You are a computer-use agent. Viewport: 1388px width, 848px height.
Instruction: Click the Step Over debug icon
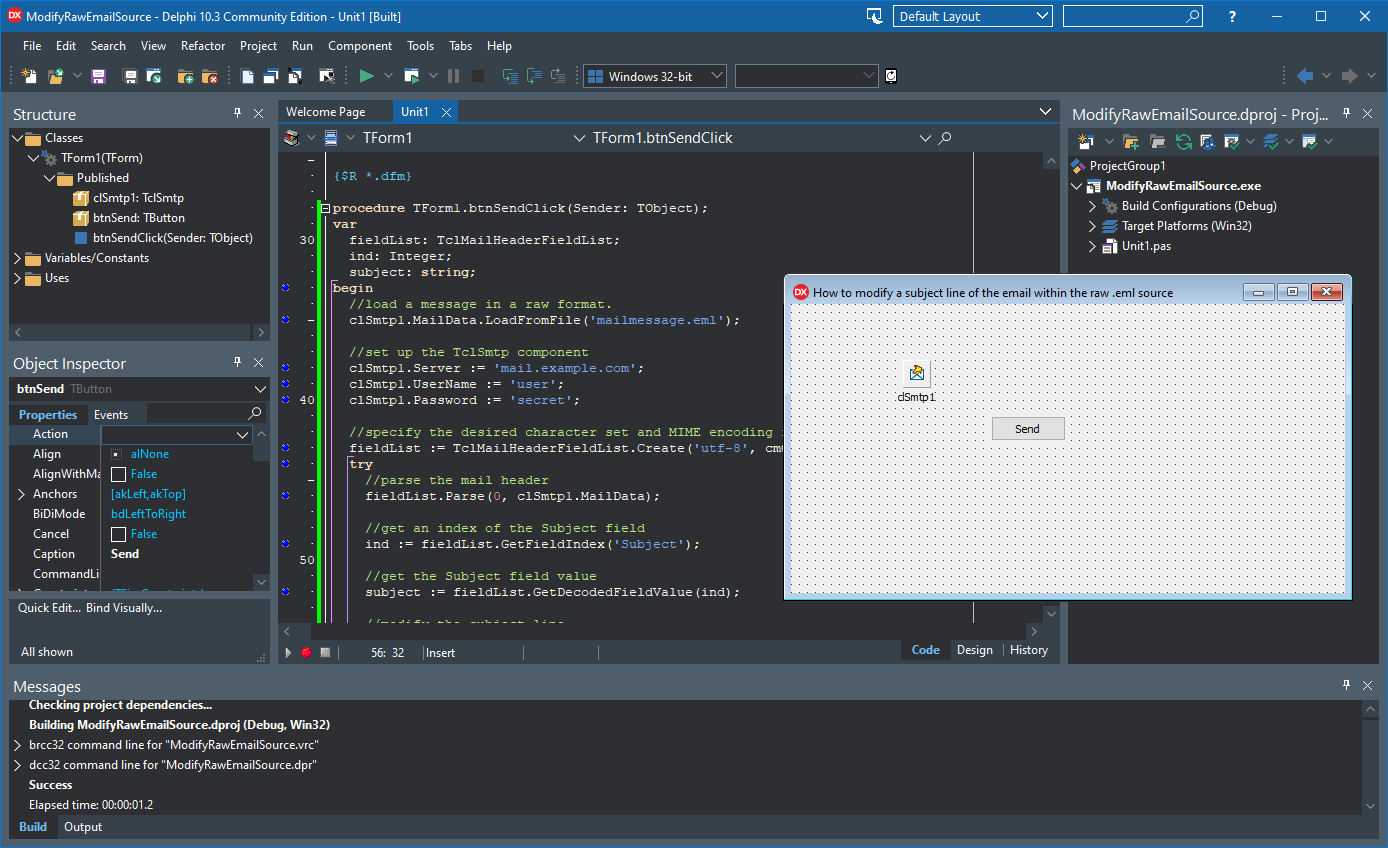534,76
